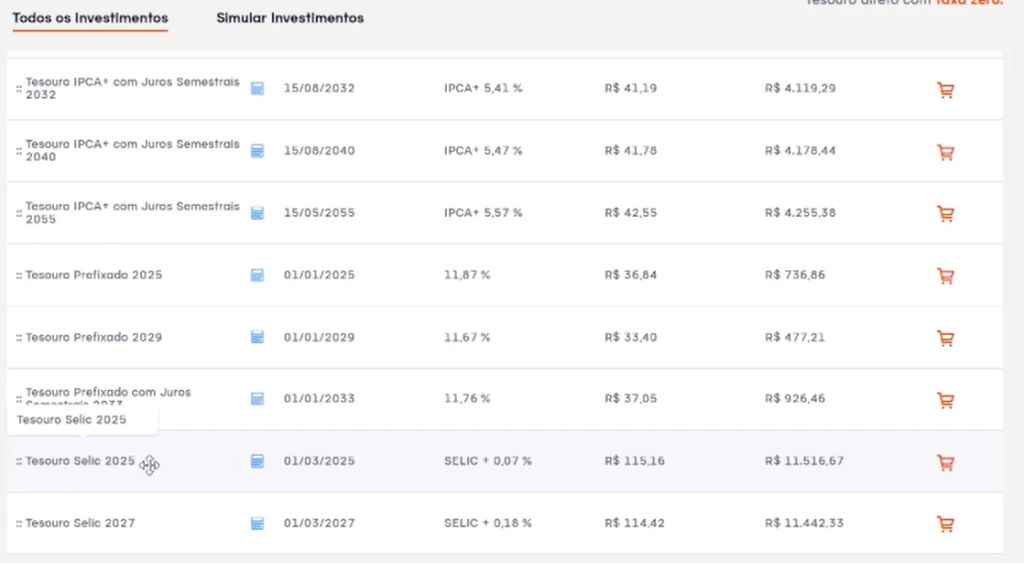The height and width of the screenshot is (563, 1024).
Task: Click unit price R$ 4.119,29
Action: pyautogui.click(x=801, y=88)
